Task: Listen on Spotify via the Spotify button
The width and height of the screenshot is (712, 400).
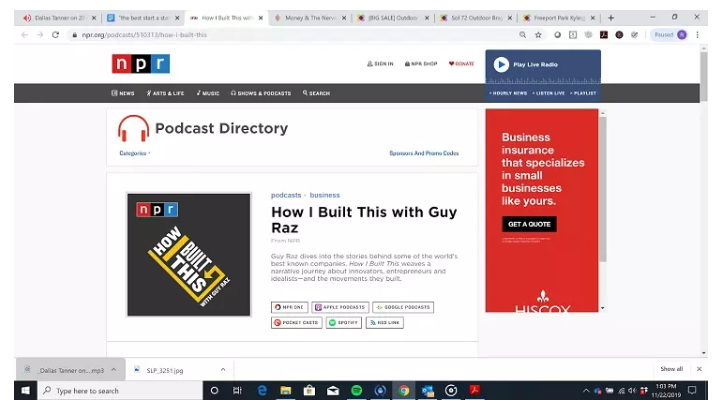Action: pos(343,323)
